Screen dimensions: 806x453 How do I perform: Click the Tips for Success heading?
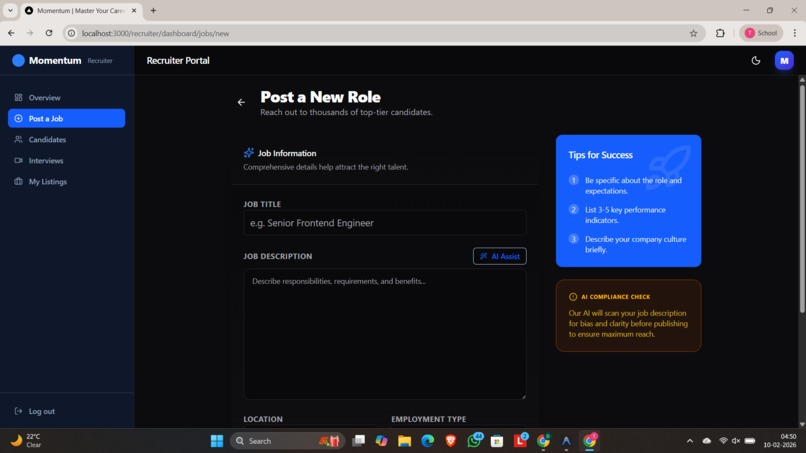point(600,155)
